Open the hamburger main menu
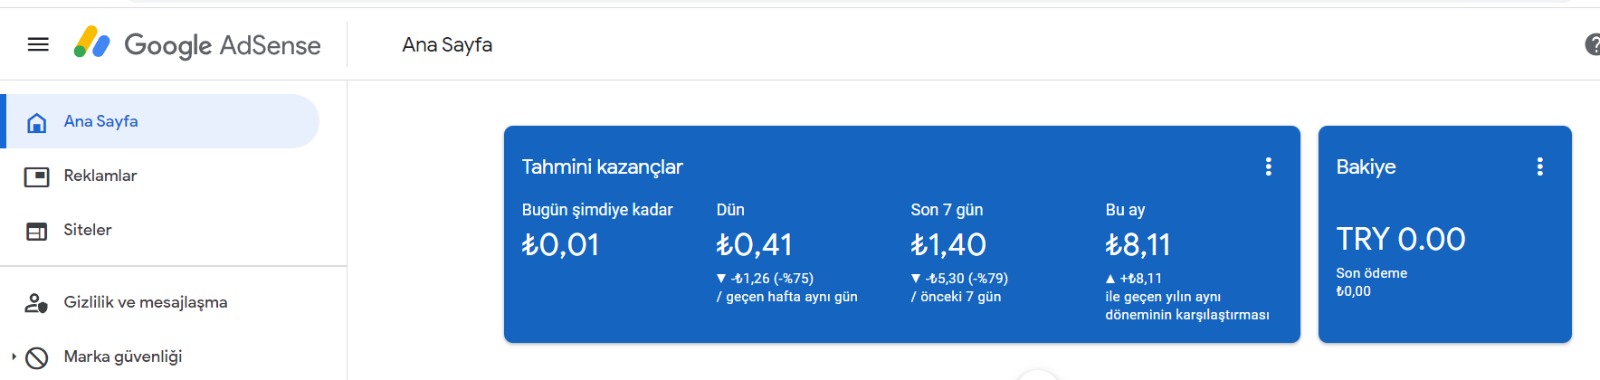1600x380 pixels. tap(38, 44)
